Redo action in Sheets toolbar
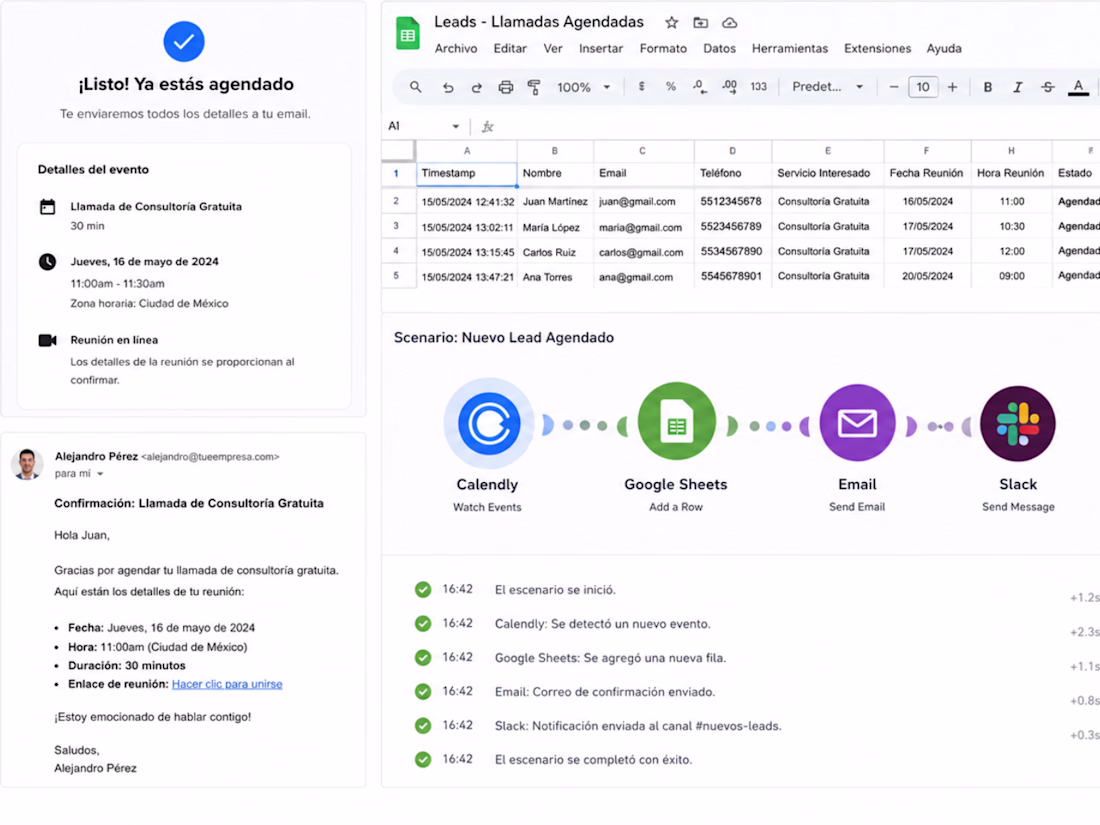Image resolution: width=1100 pixels, height=825 pixels. (476, 87)
